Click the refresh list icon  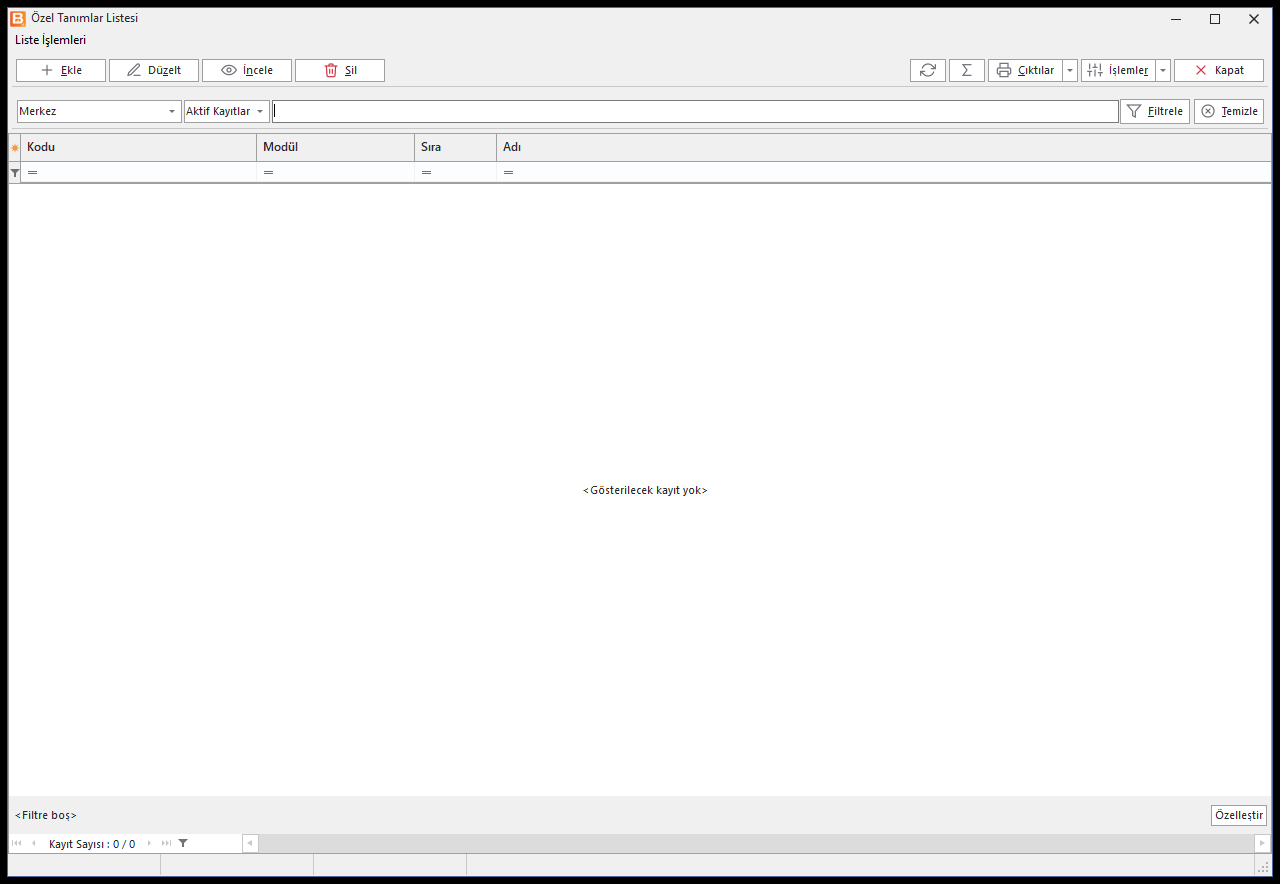(928, 70)
